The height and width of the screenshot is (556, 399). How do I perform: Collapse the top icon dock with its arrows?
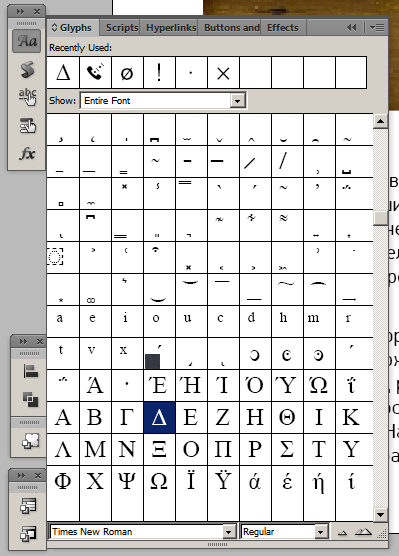tap(20, 11)
